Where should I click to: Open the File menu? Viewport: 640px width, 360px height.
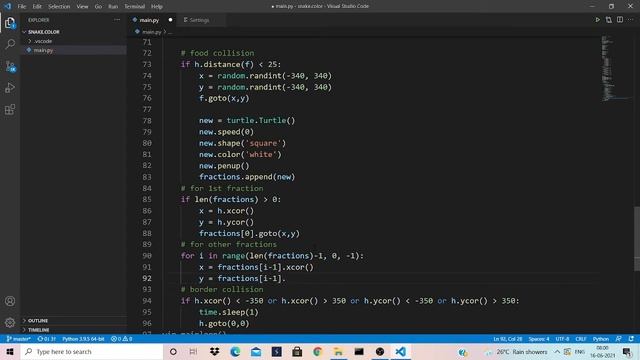[x=22, y=7]
